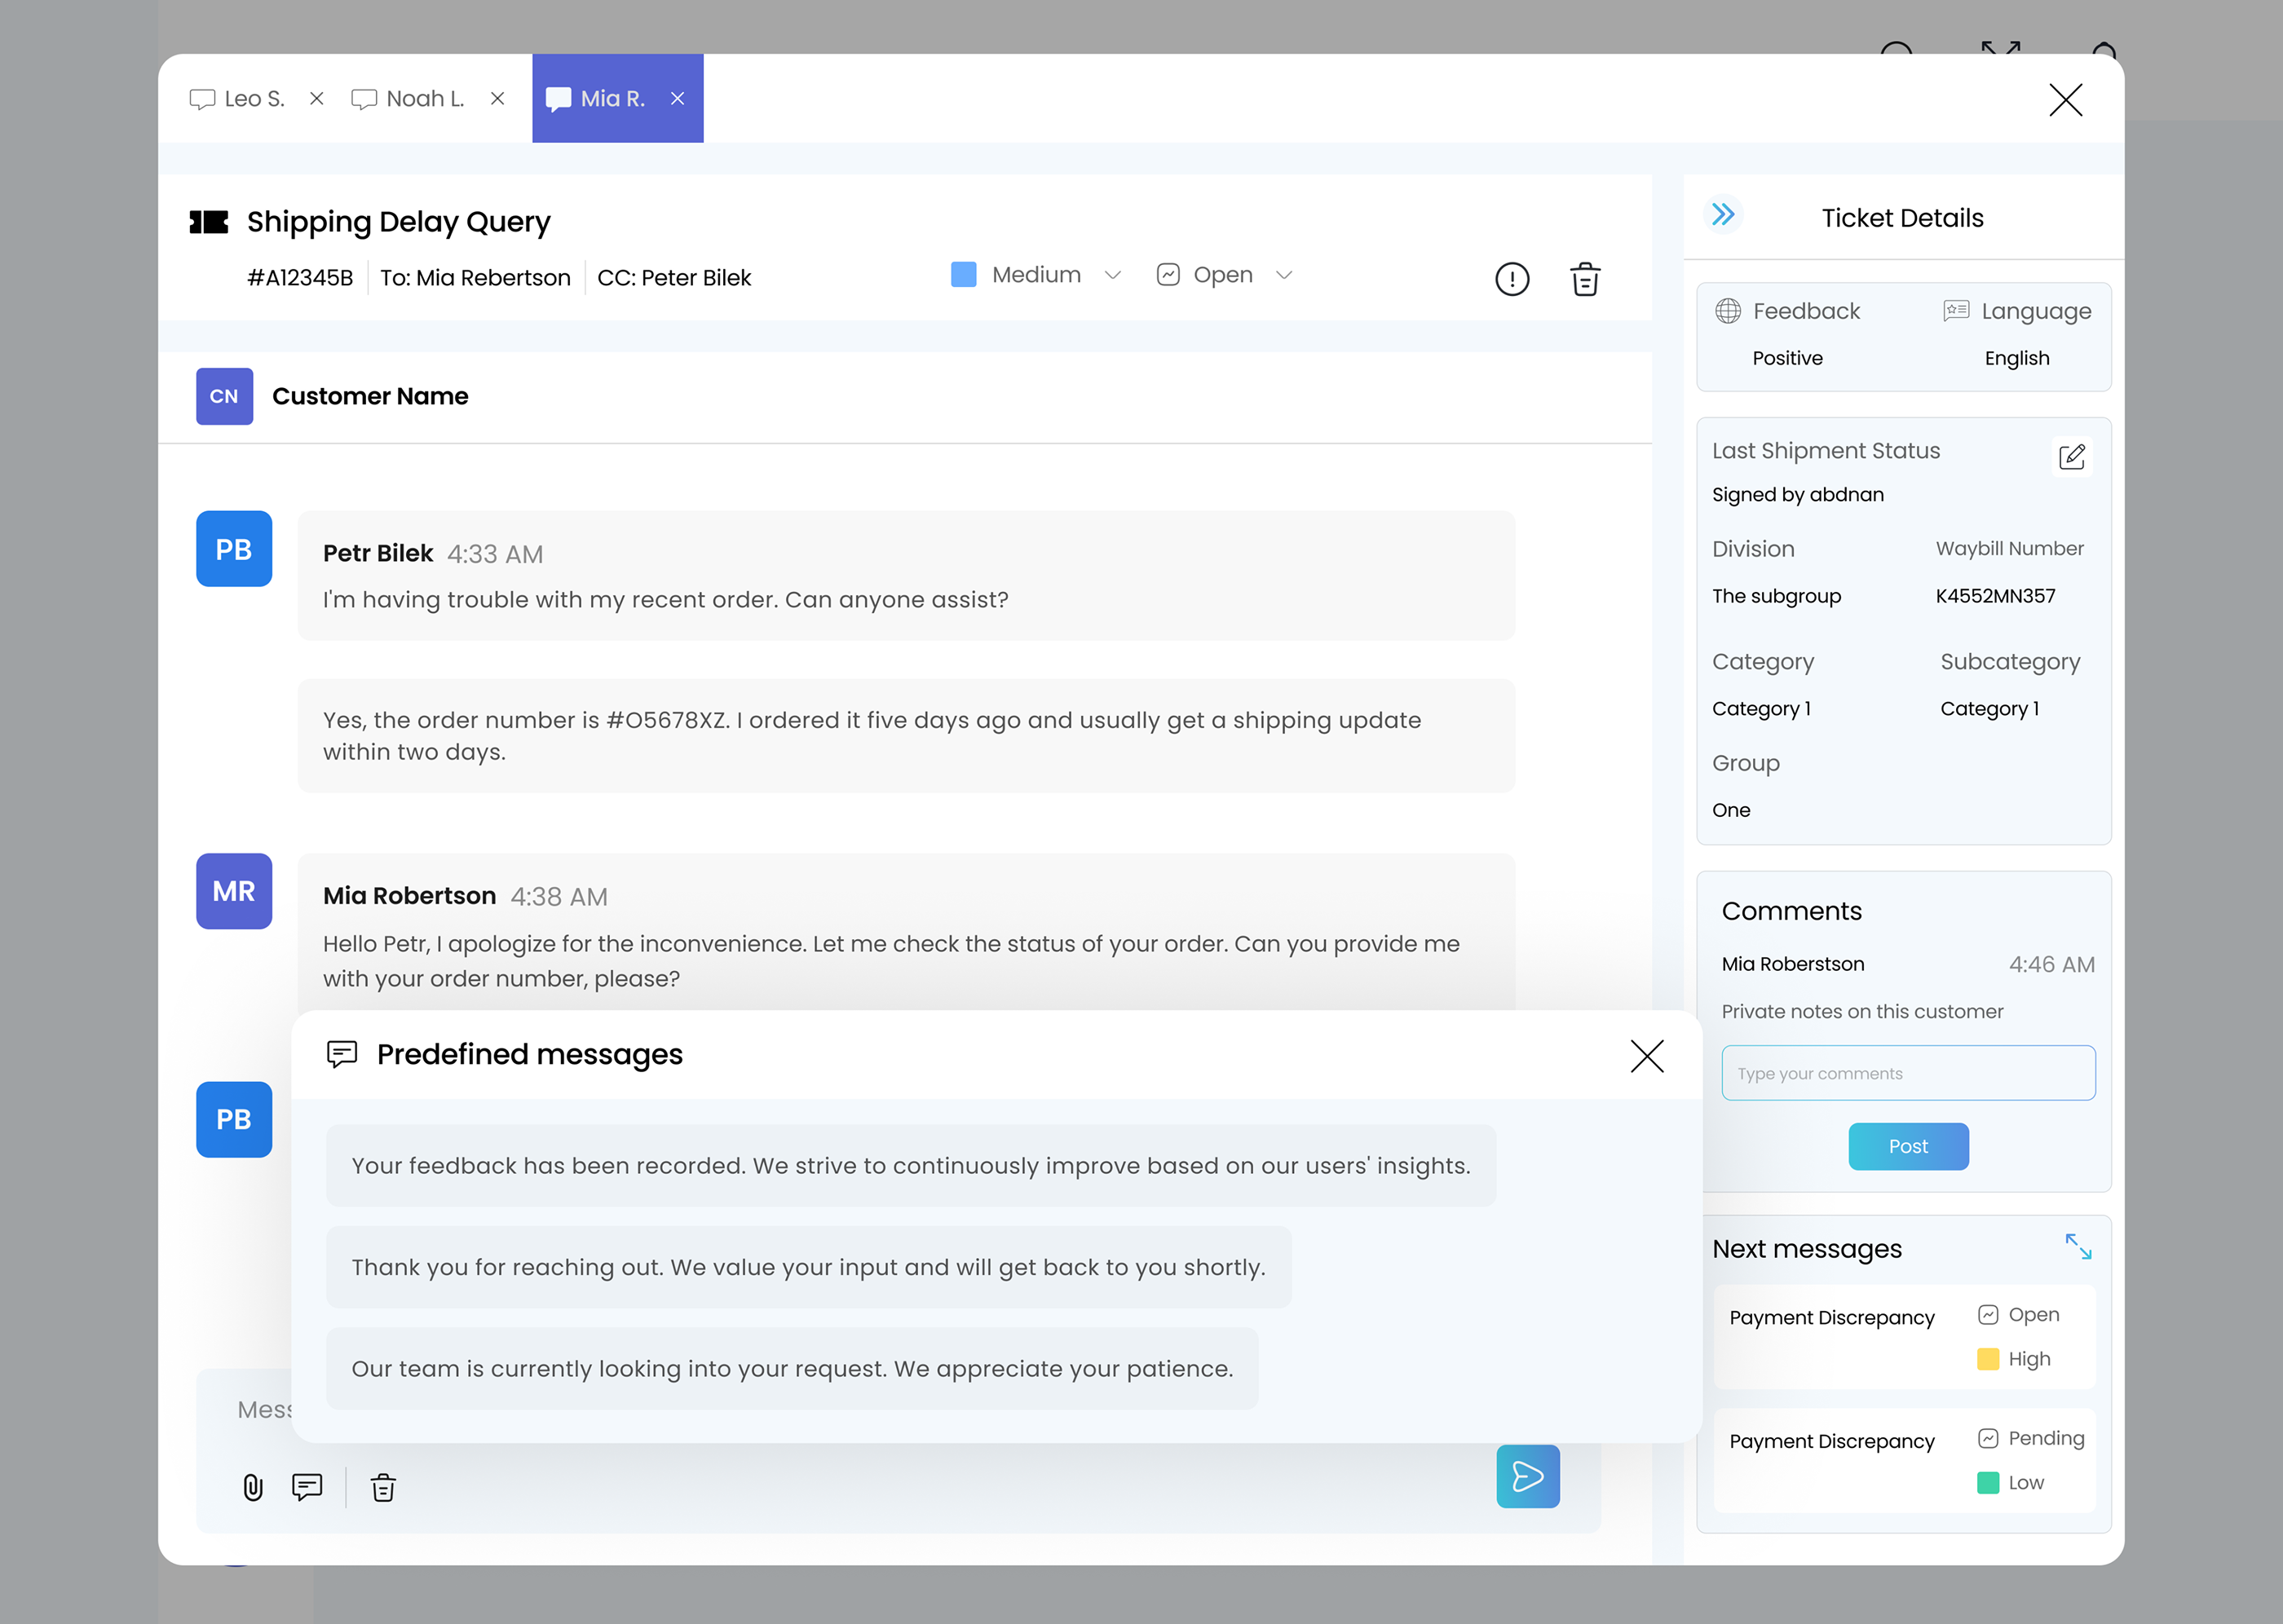
Task: Click the Post button to submit comment
Action: pyautogui.click(x=1907, y=1146)
